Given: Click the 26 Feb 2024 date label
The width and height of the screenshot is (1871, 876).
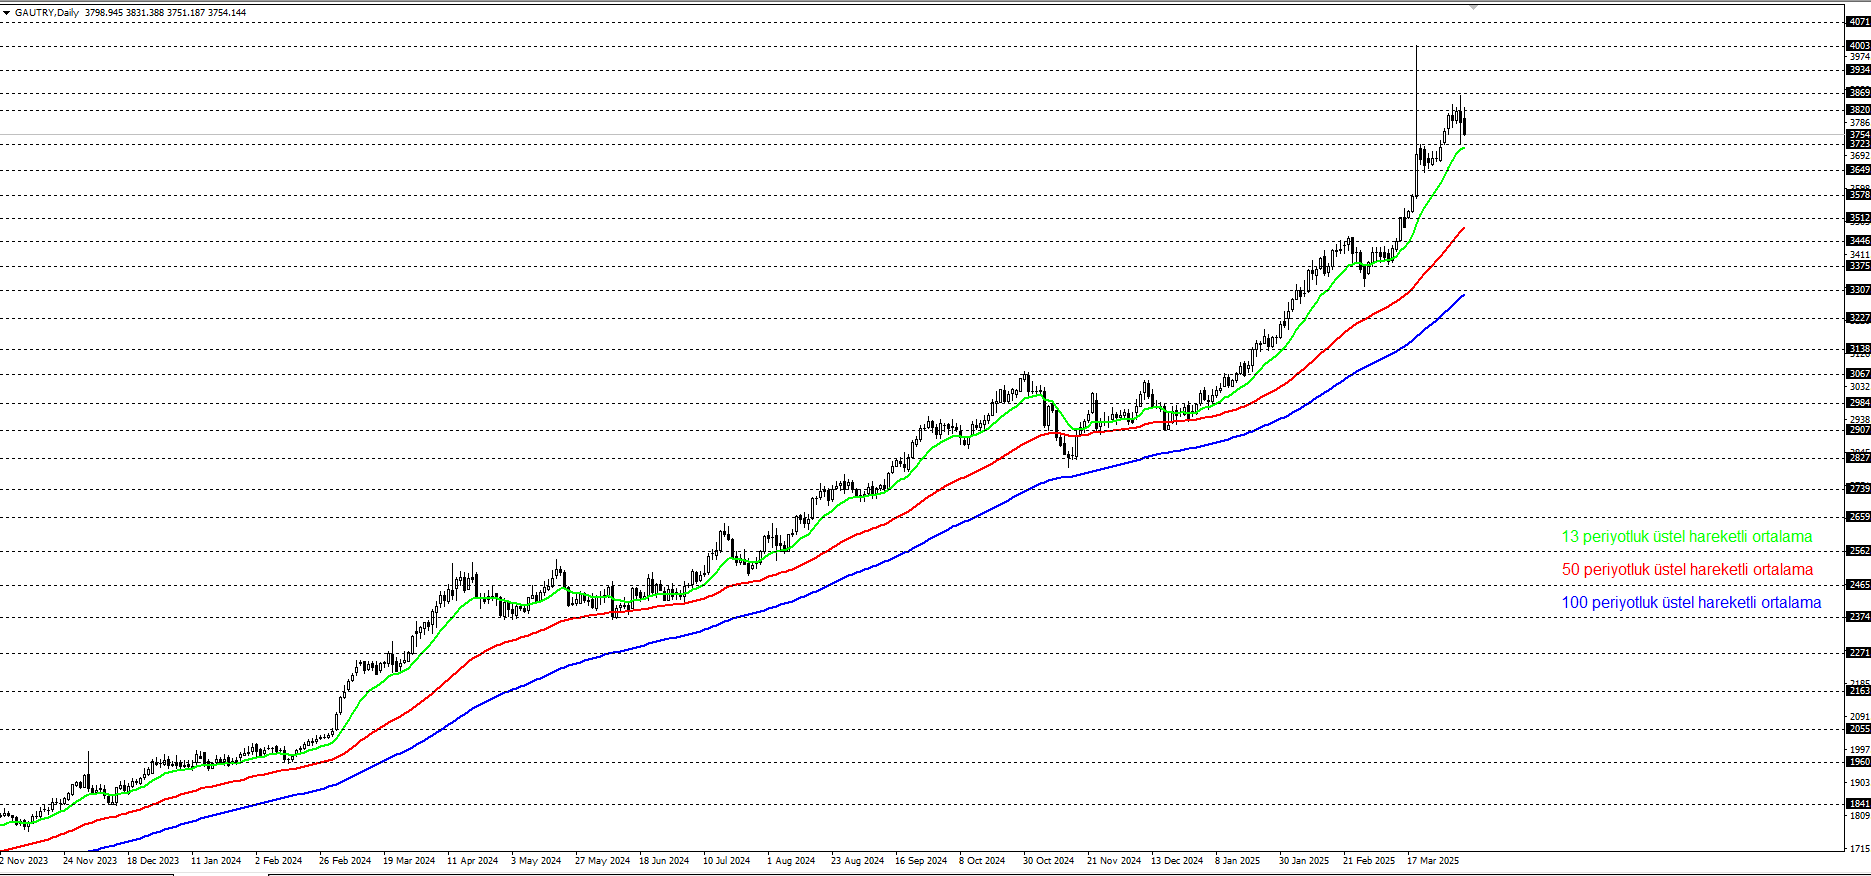Looking at the screenshot, I should tap(345, 861).
